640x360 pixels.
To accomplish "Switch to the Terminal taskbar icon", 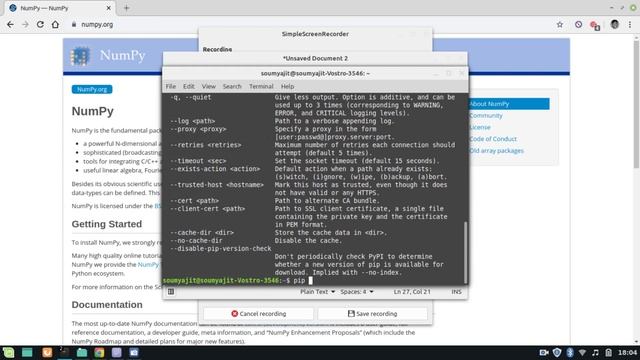I will pyautogui.click(x=64, y=353).
